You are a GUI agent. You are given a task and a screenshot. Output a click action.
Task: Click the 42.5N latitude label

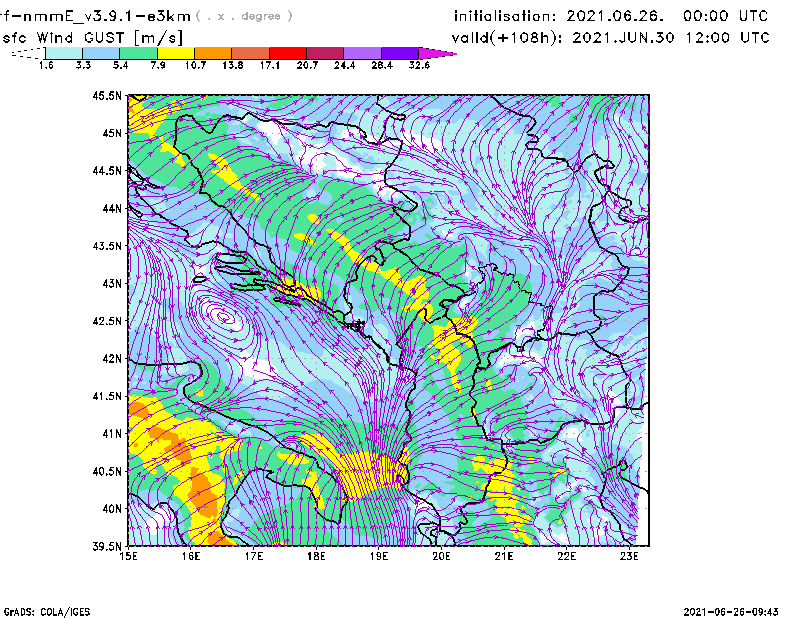(108, 321)
